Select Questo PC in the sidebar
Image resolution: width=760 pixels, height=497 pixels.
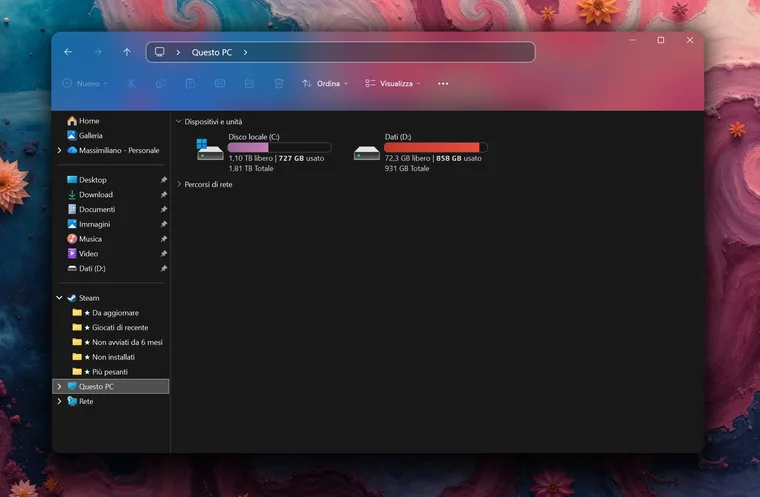[111, 386]
